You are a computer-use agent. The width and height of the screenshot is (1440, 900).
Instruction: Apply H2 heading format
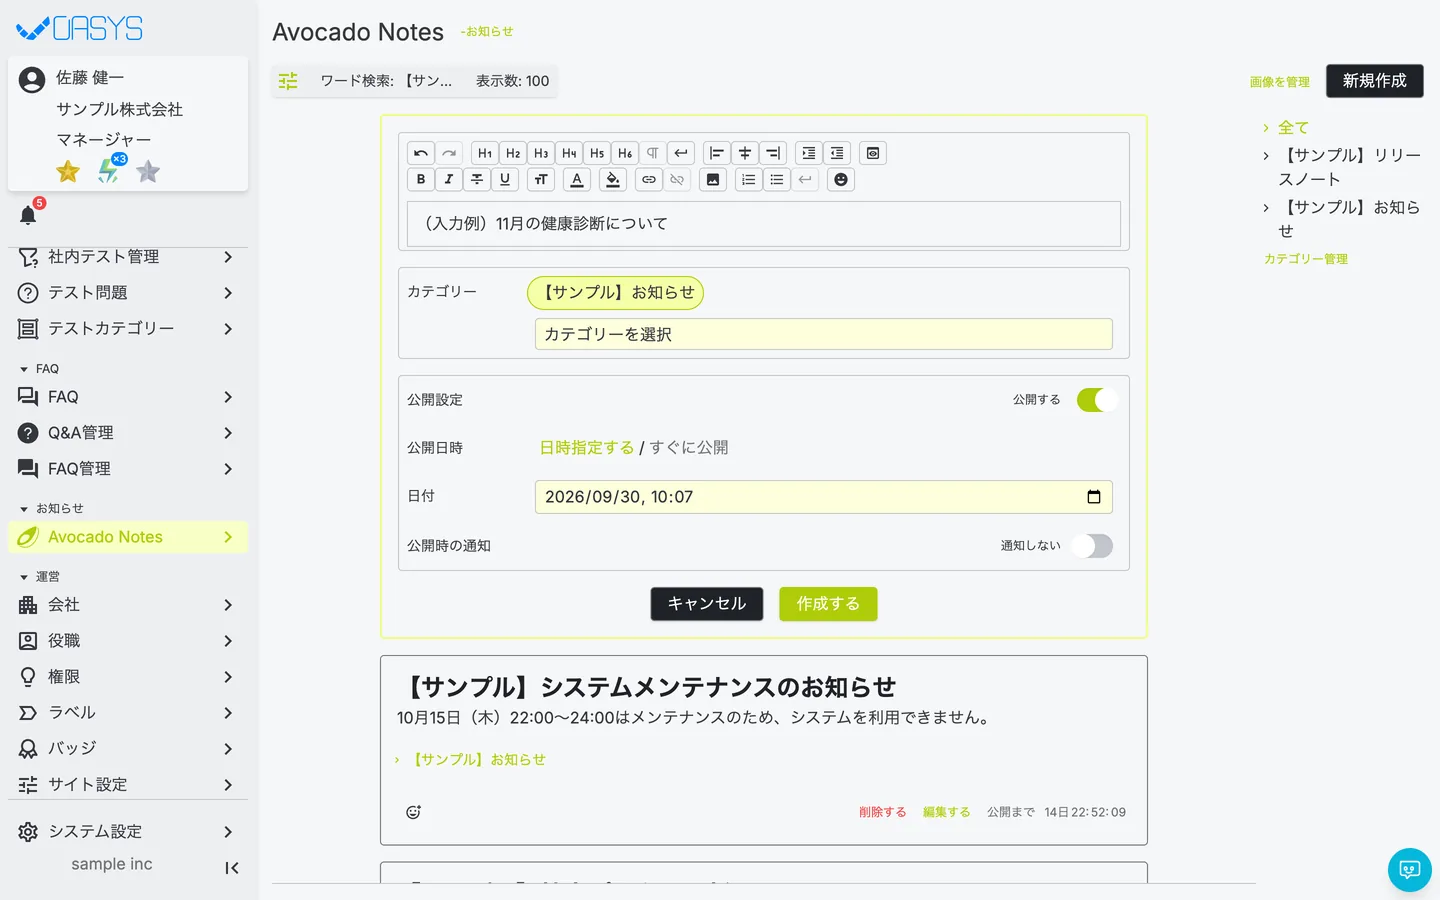(x=513, y=153)
